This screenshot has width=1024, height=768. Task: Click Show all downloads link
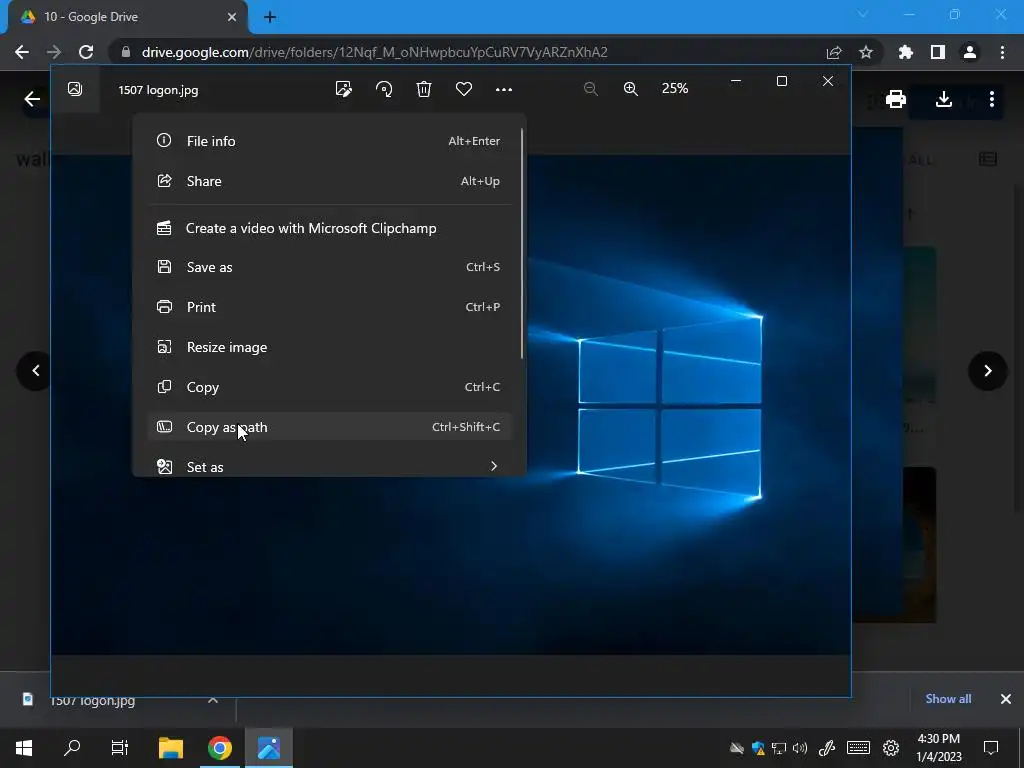coord(948,699)
